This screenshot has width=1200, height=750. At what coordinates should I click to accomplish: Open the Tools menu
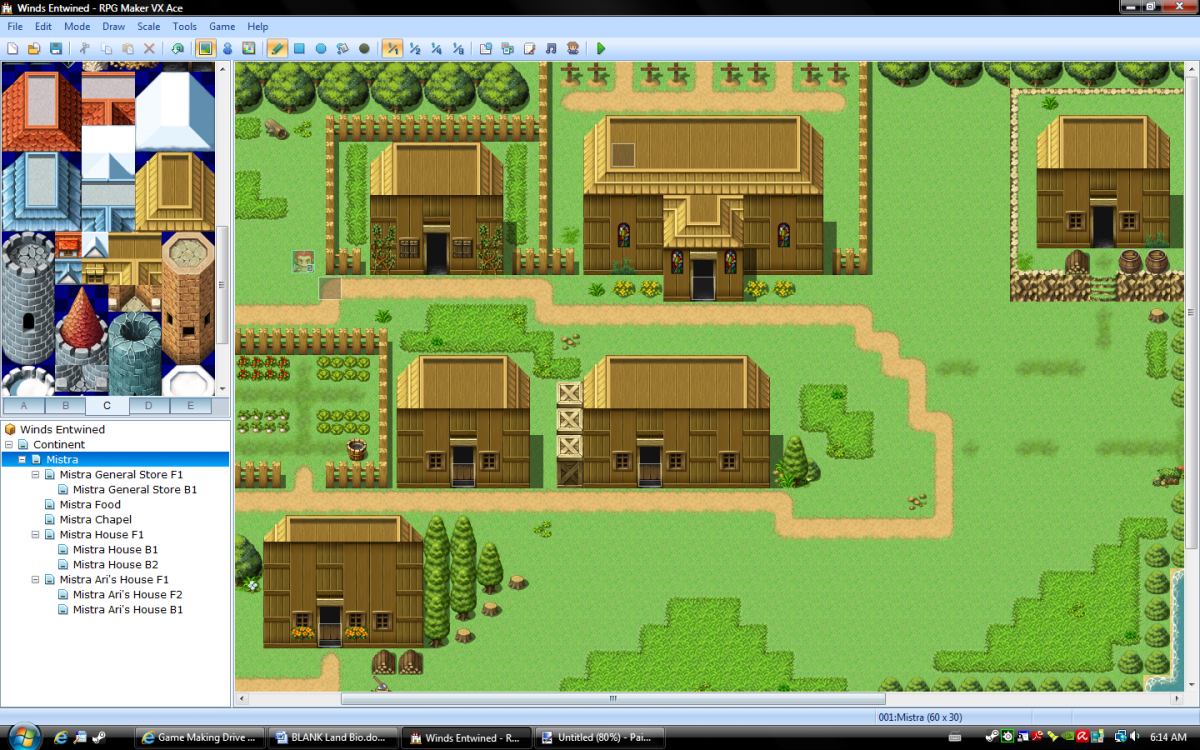pos(185,27)
